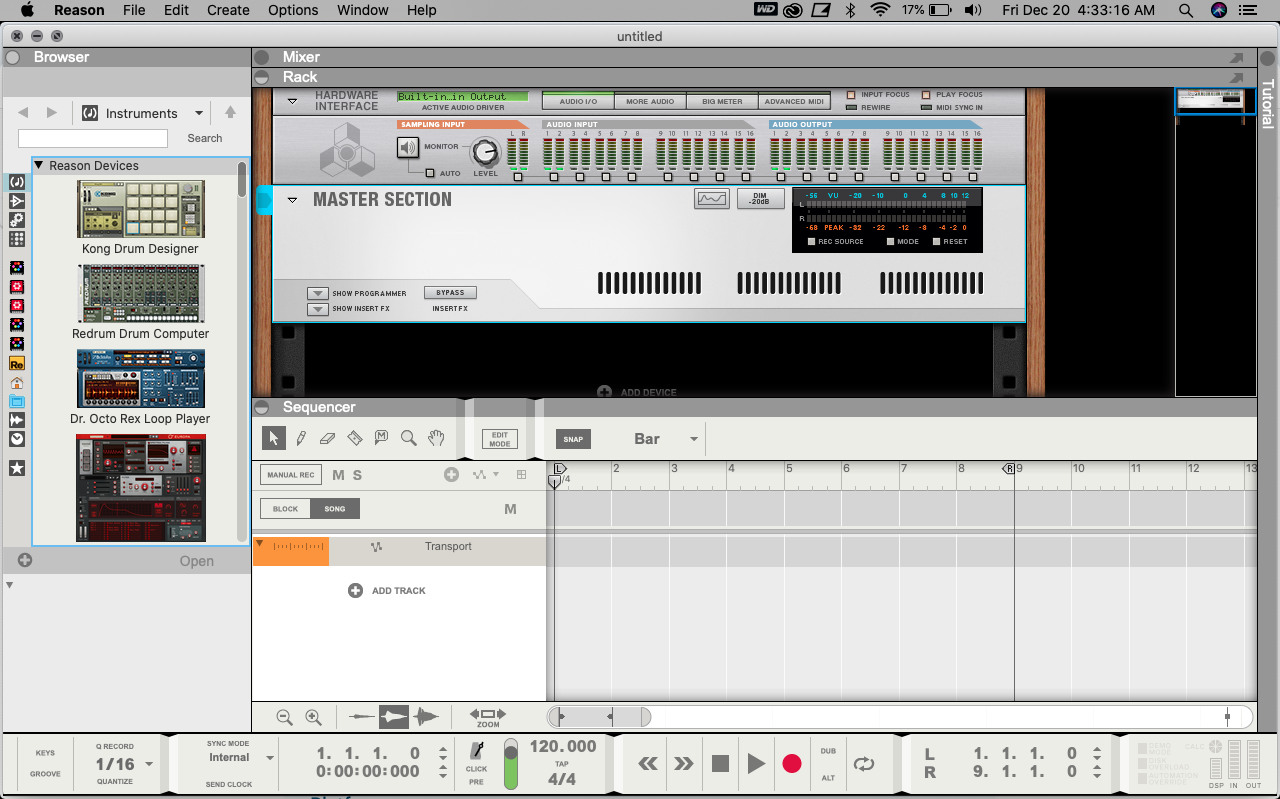1280x799 pixels.
Task: Open the Create menu
Action: [x=228, y=10]
